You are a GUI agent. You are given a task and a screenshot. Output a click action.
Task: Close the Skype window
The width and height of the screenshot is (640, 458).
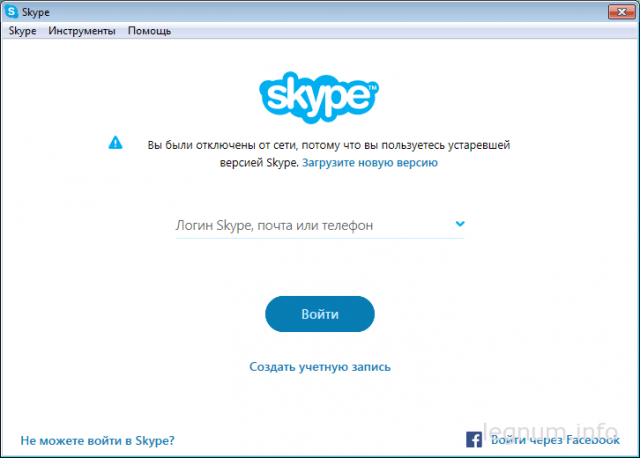coord(621,12)
